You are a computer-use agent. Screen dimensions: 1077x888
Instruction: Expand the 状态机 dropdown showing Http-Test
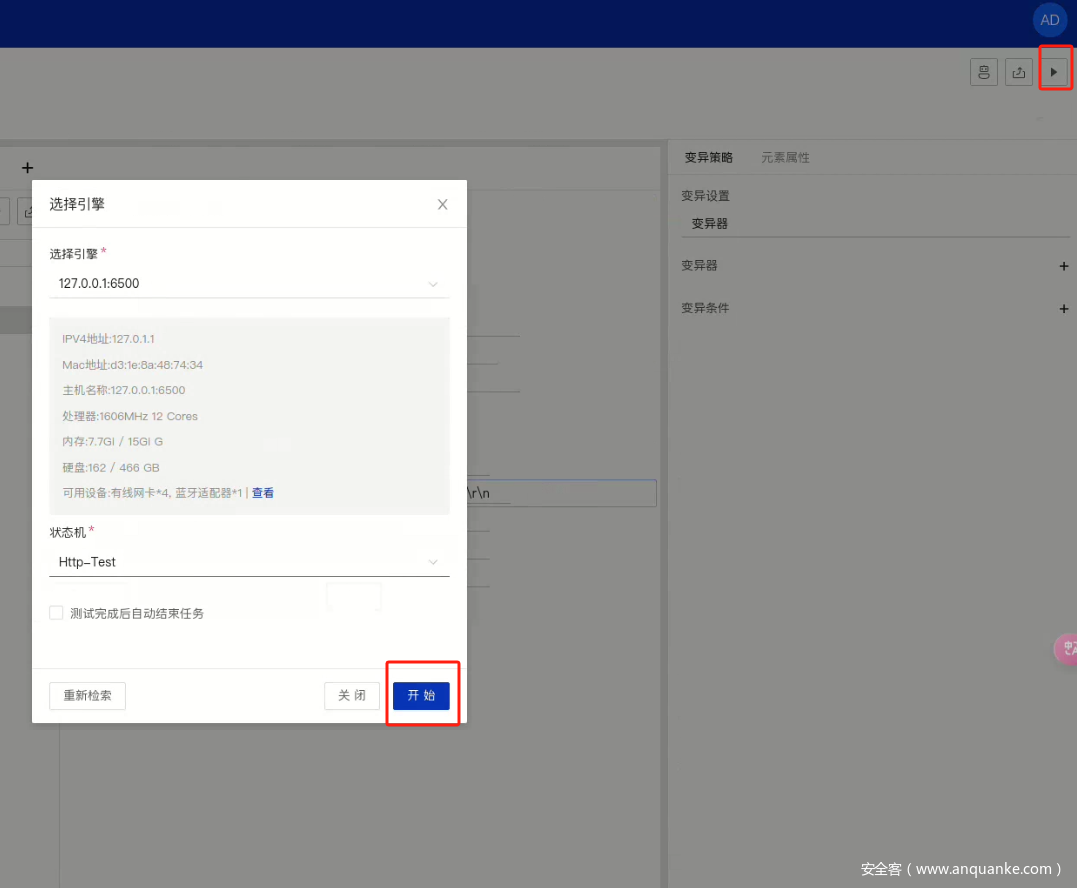[248, 562]
